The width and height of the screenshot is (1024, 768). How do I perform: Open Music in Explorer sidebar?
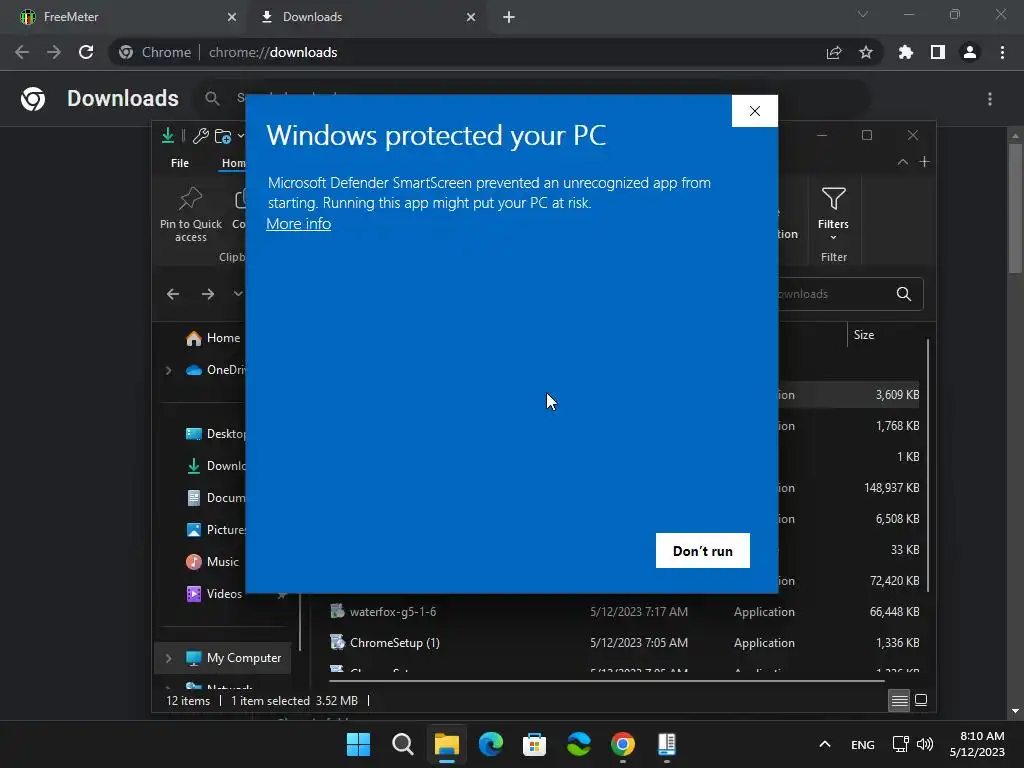[x=213, y=562]
